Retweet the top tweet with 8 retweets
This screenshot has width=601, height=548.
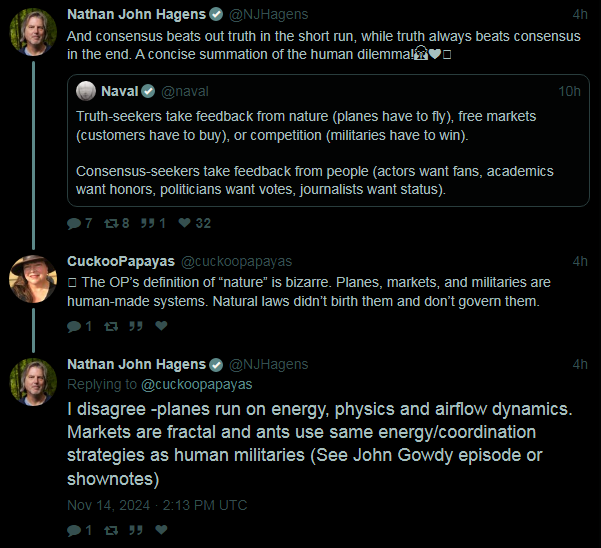tap(111, 223)
